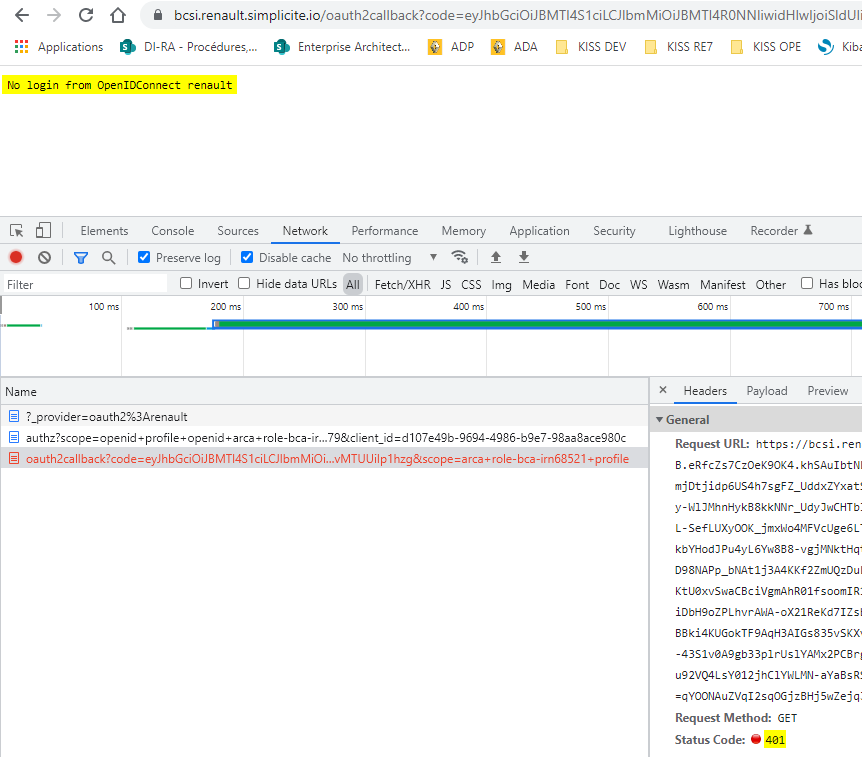Stop recording network log with red button
Image resolution: width=862 pixels, height=757 pixels.
point(16,257)
